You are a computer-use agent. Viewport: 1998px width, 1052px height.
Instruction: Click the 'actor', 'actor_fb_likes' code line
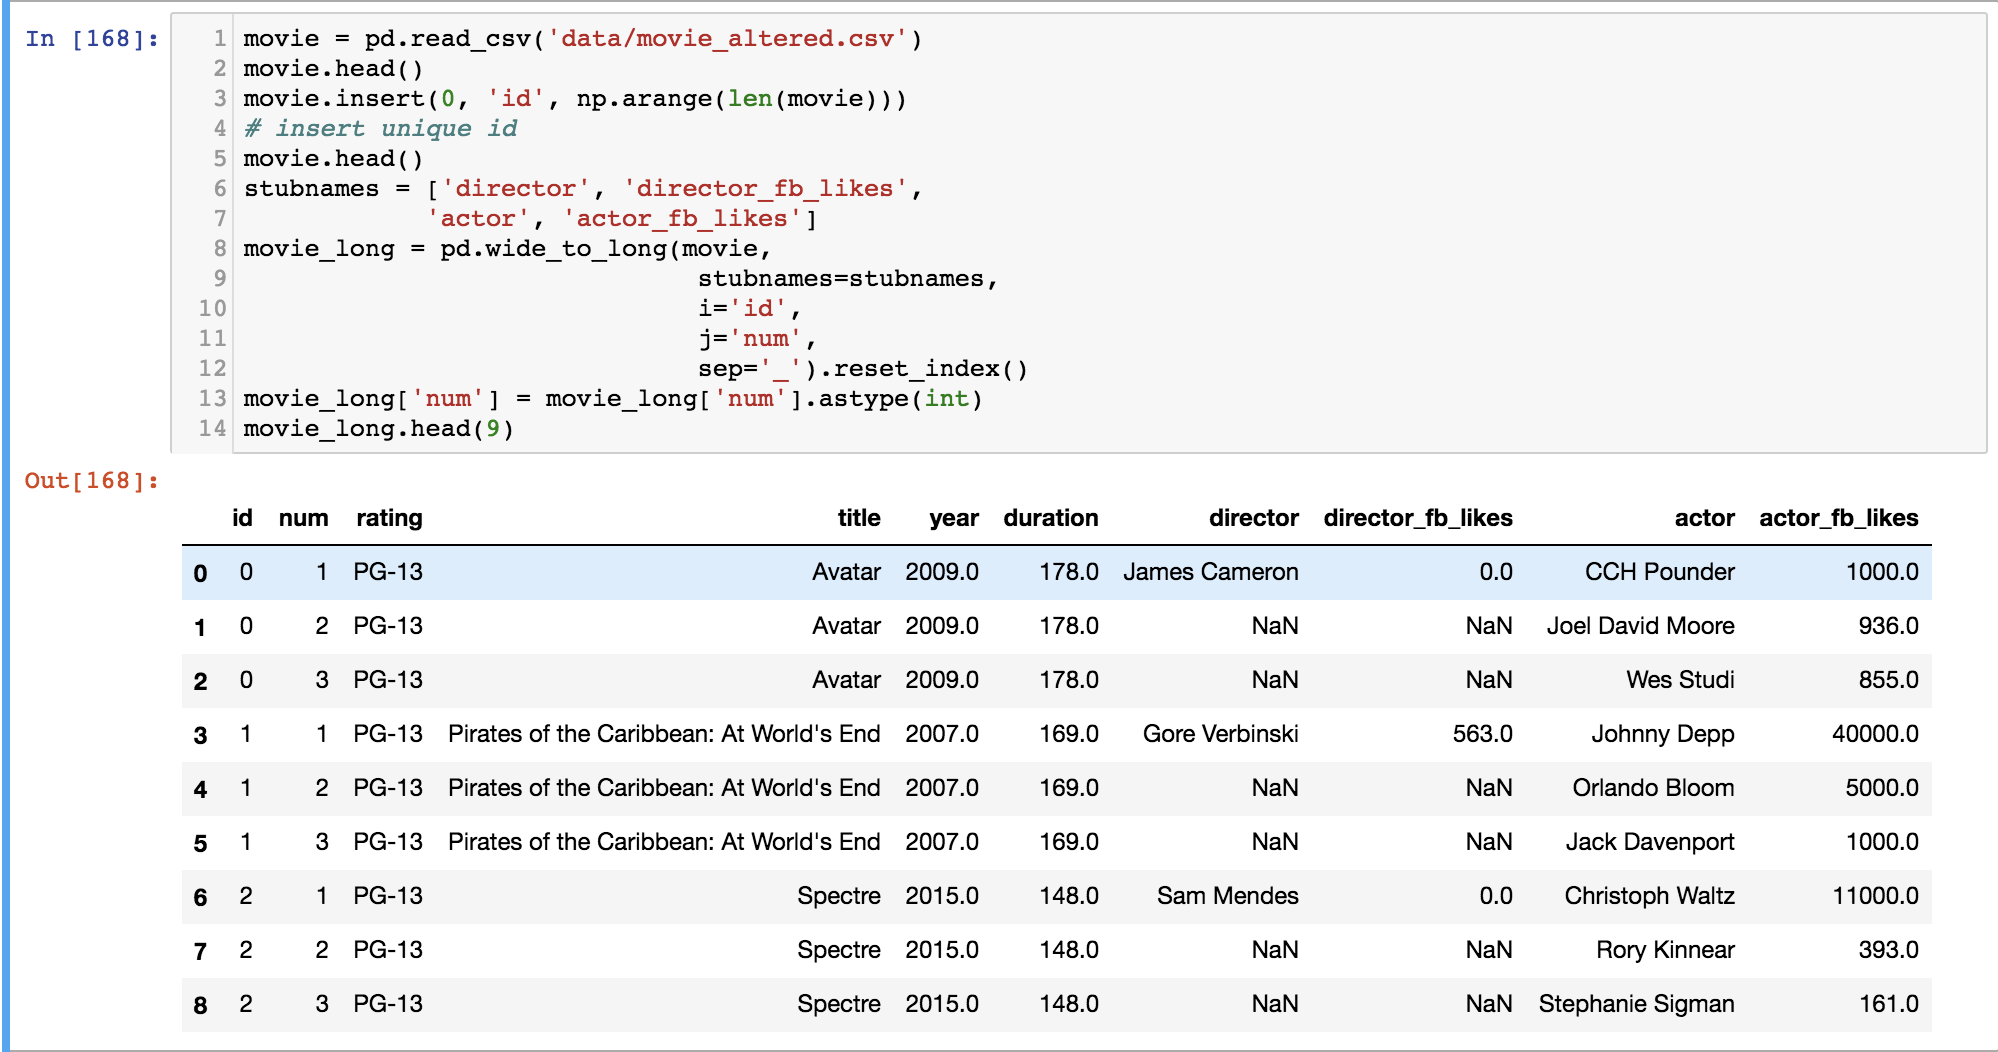621,219
